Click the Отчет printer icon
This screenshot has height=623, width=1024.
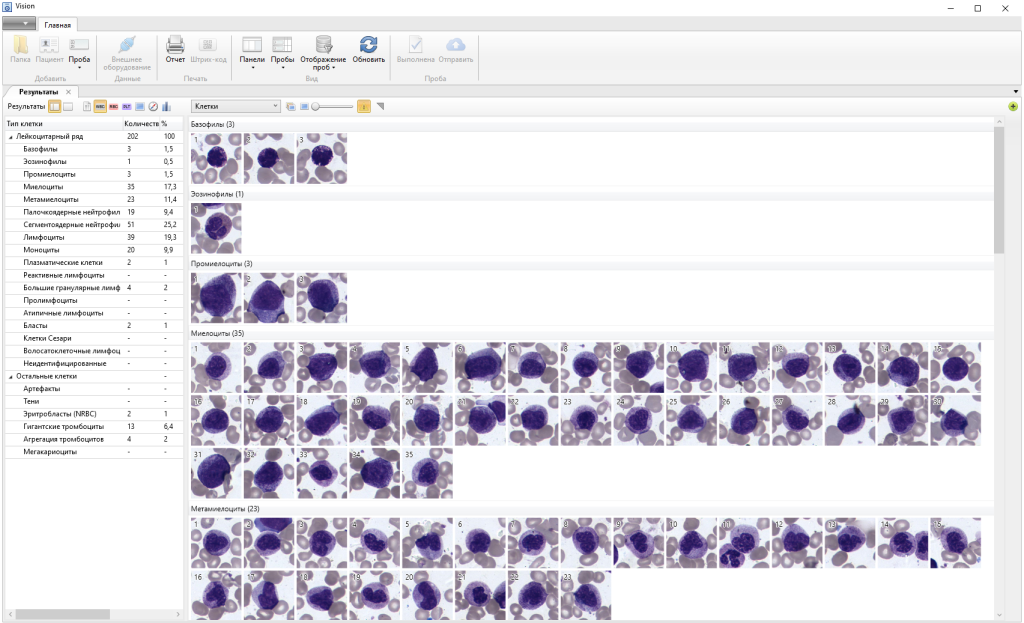175,46
